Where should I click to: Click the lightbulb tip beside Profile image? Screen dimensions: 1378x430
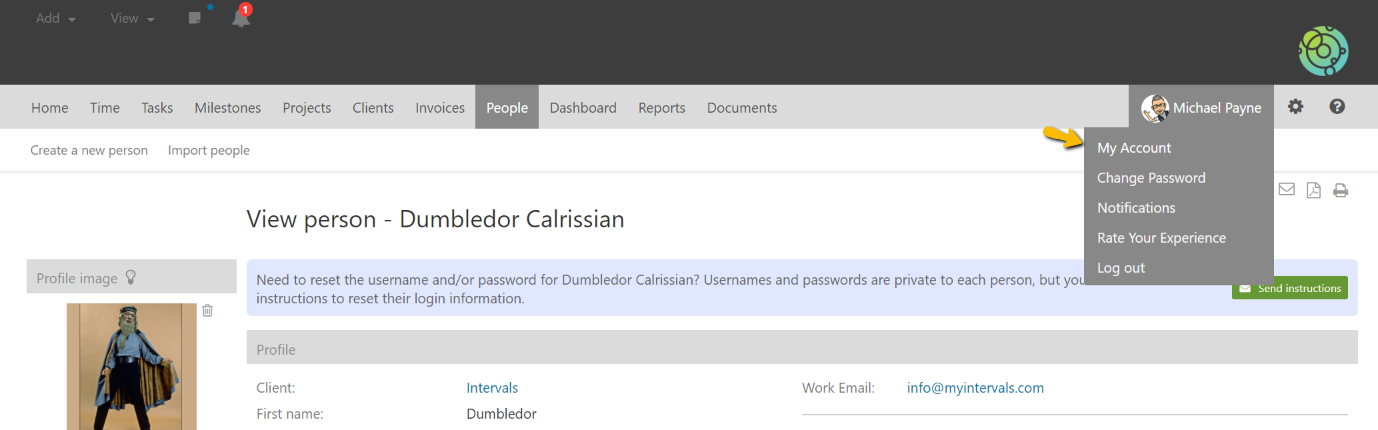[x=130, y=278]
